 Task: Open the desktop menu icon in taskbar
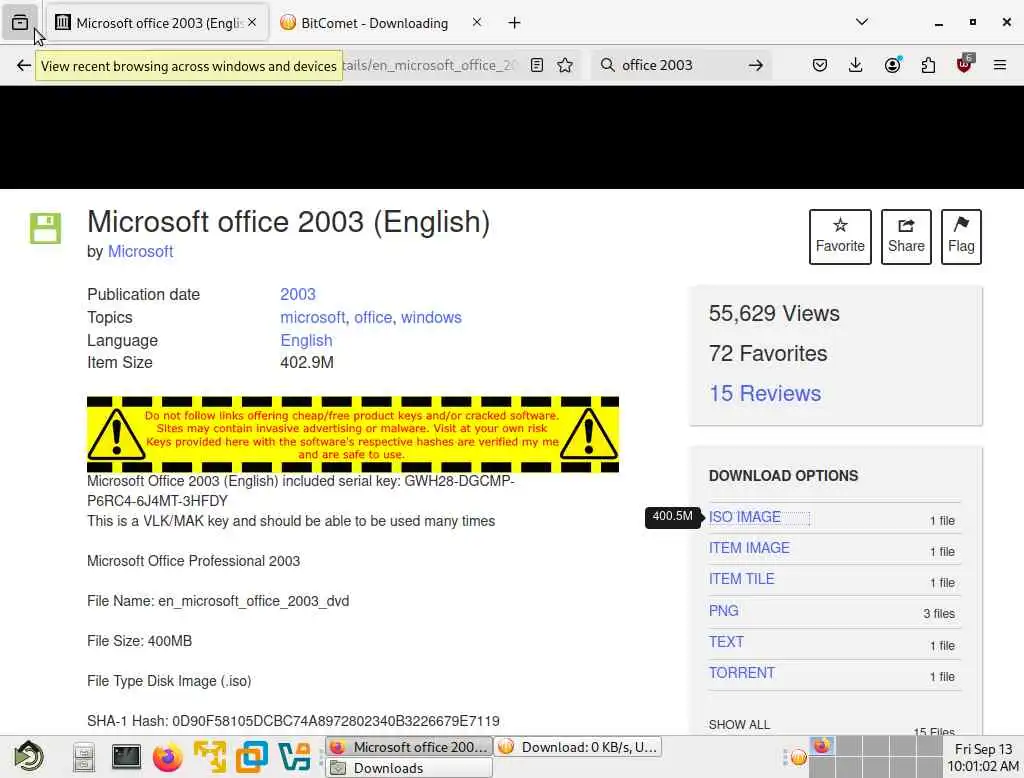29,757
